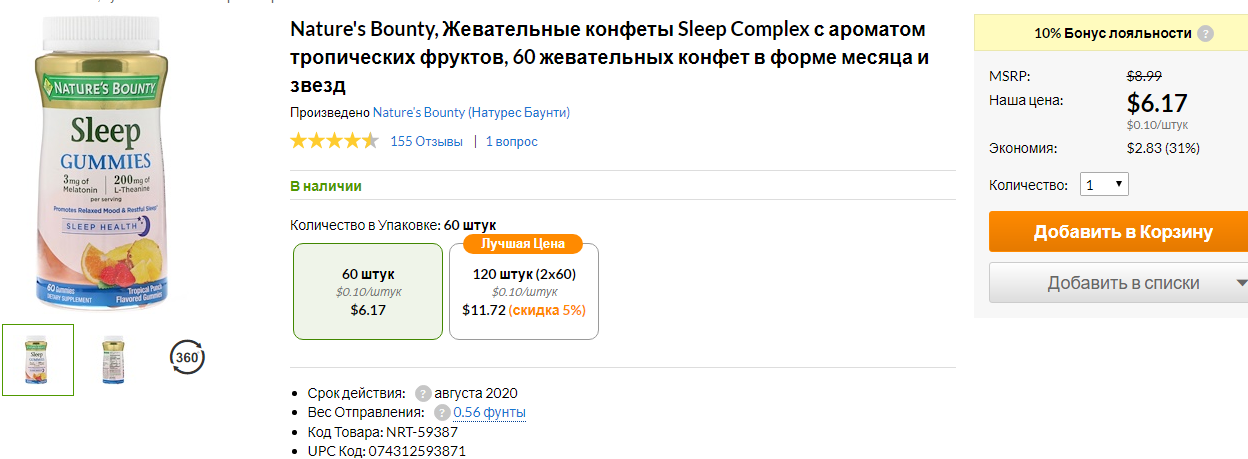Click the Лучшая Цена badge
This screenshot has width=1248, height=459.
tap(523, 244)
